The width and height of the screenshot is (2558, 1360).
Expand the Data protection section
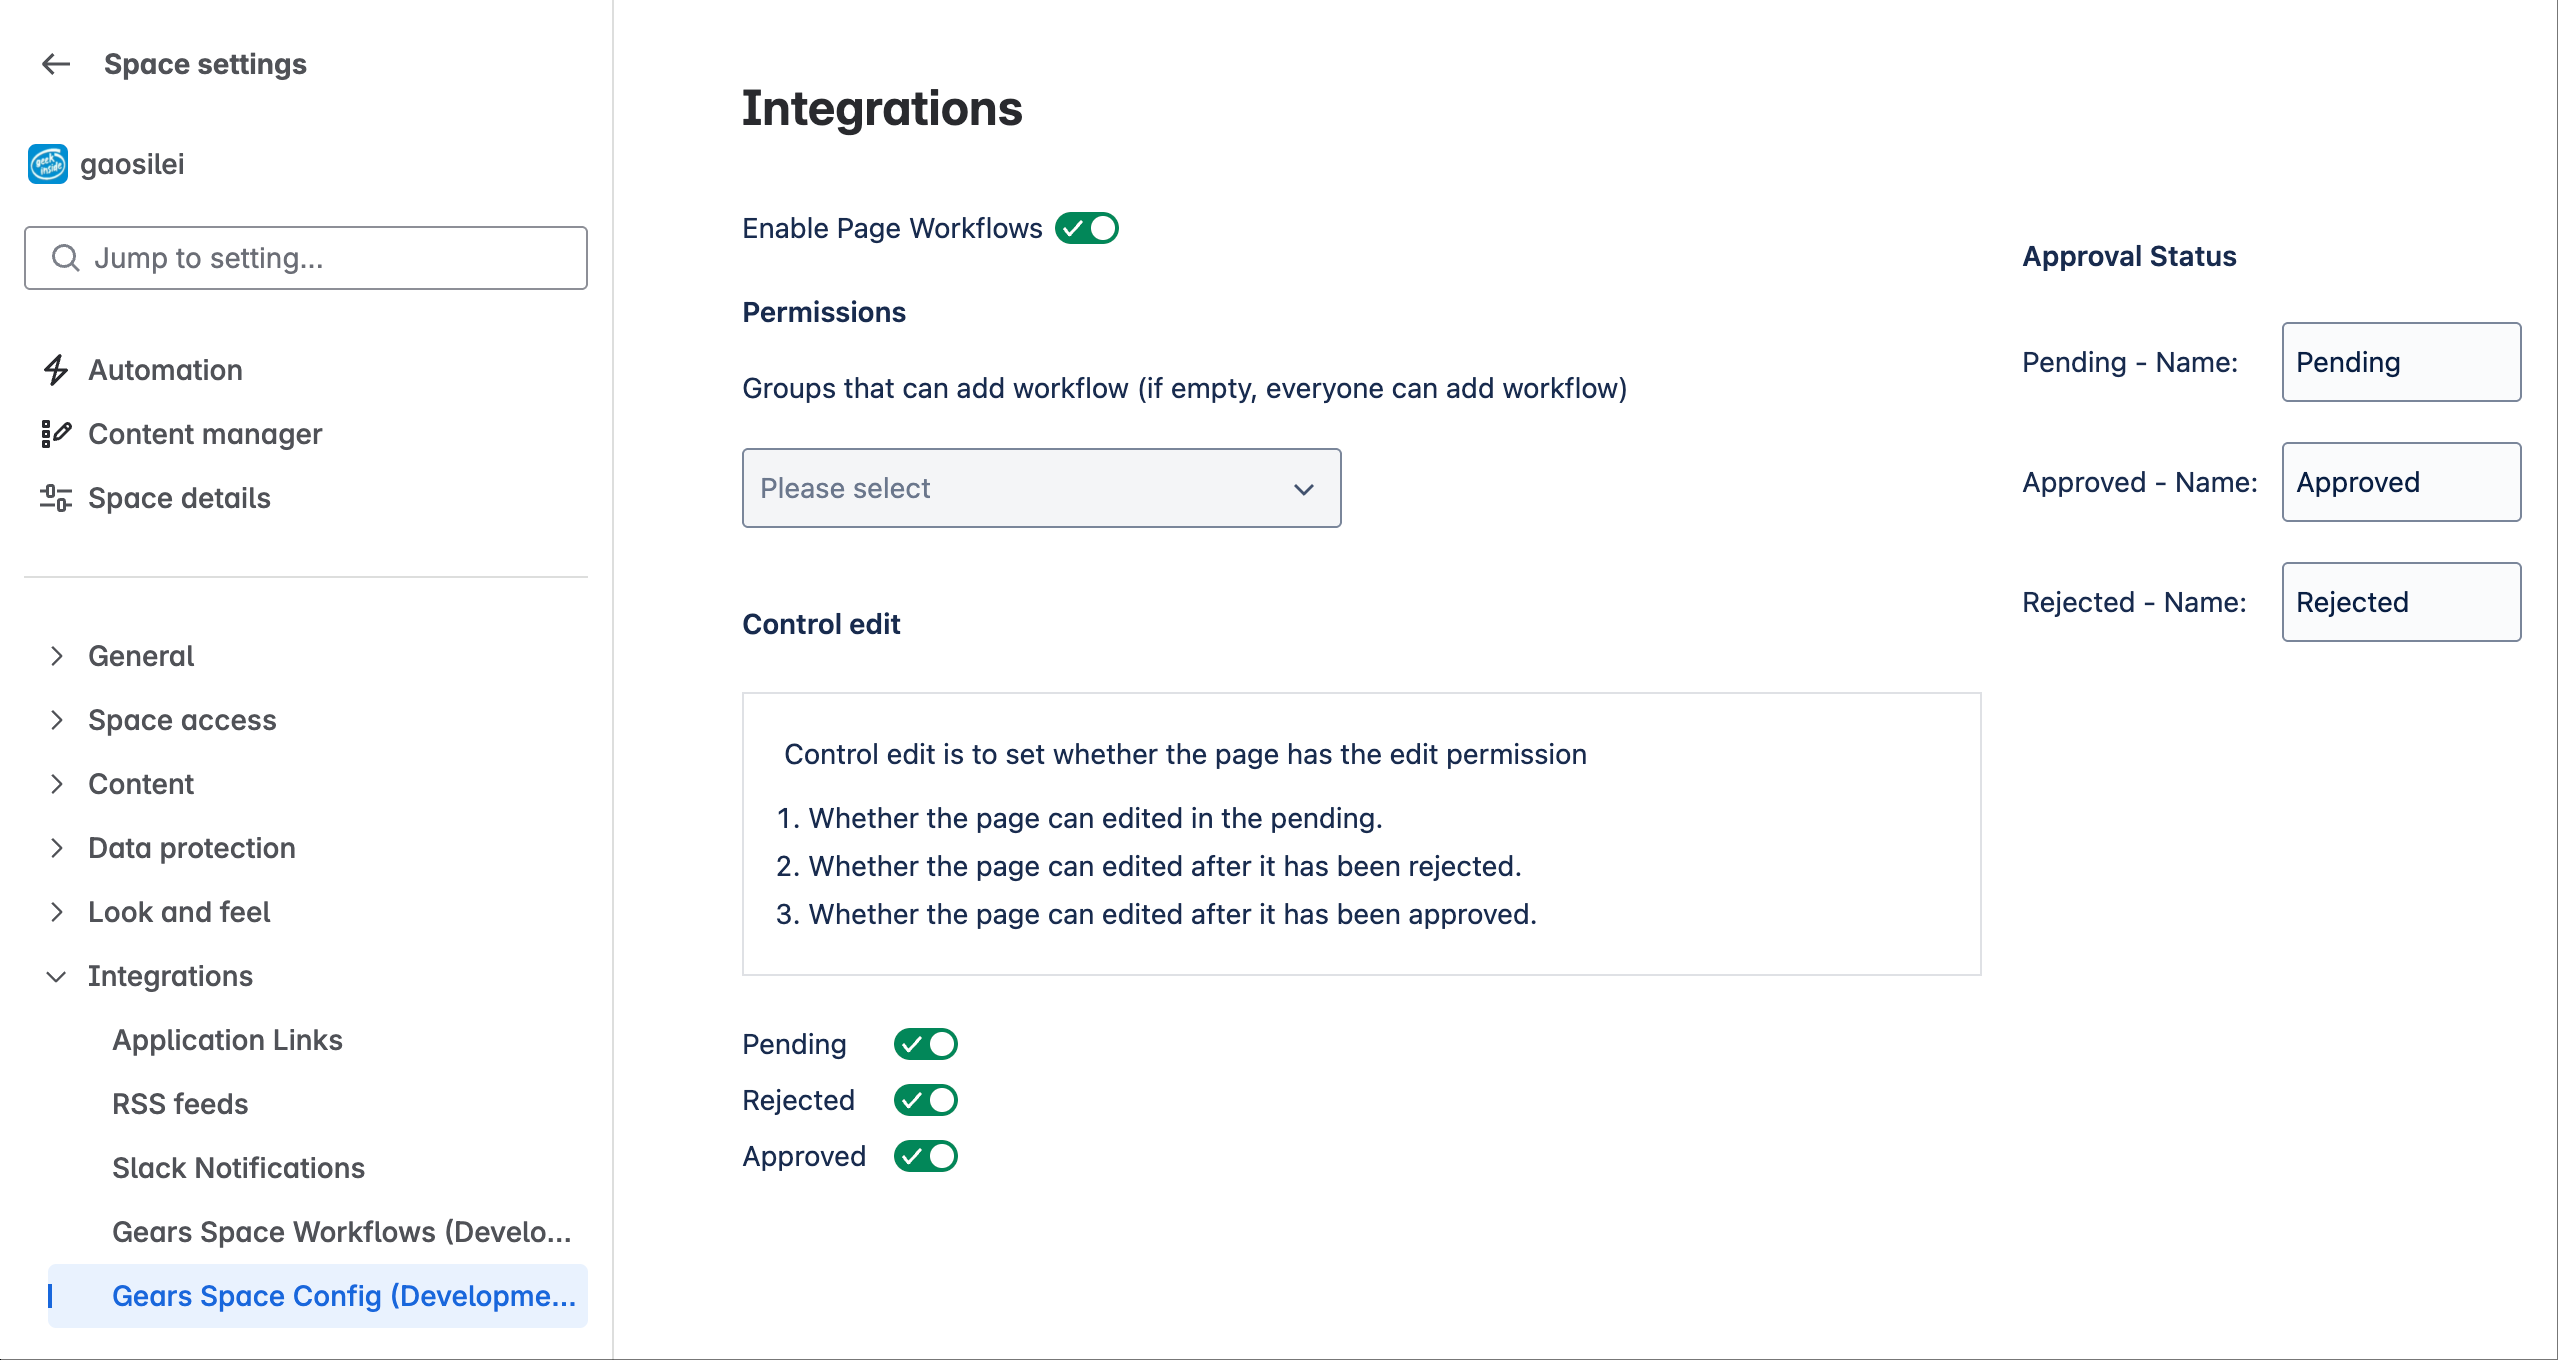pos(57,848)
